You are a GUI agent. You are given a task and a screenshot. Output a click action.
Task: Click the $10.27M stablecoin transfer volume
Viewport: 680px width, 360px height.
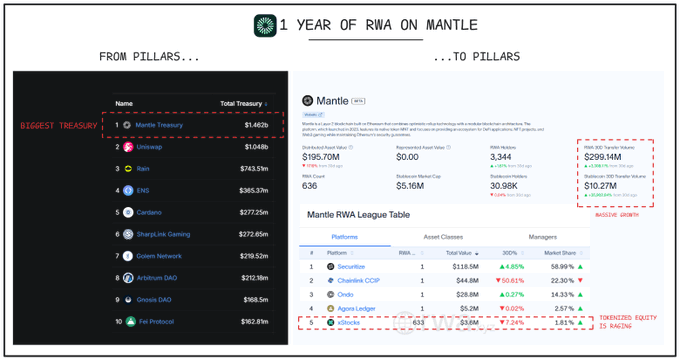pyautogui.click(x=601, y=186)
